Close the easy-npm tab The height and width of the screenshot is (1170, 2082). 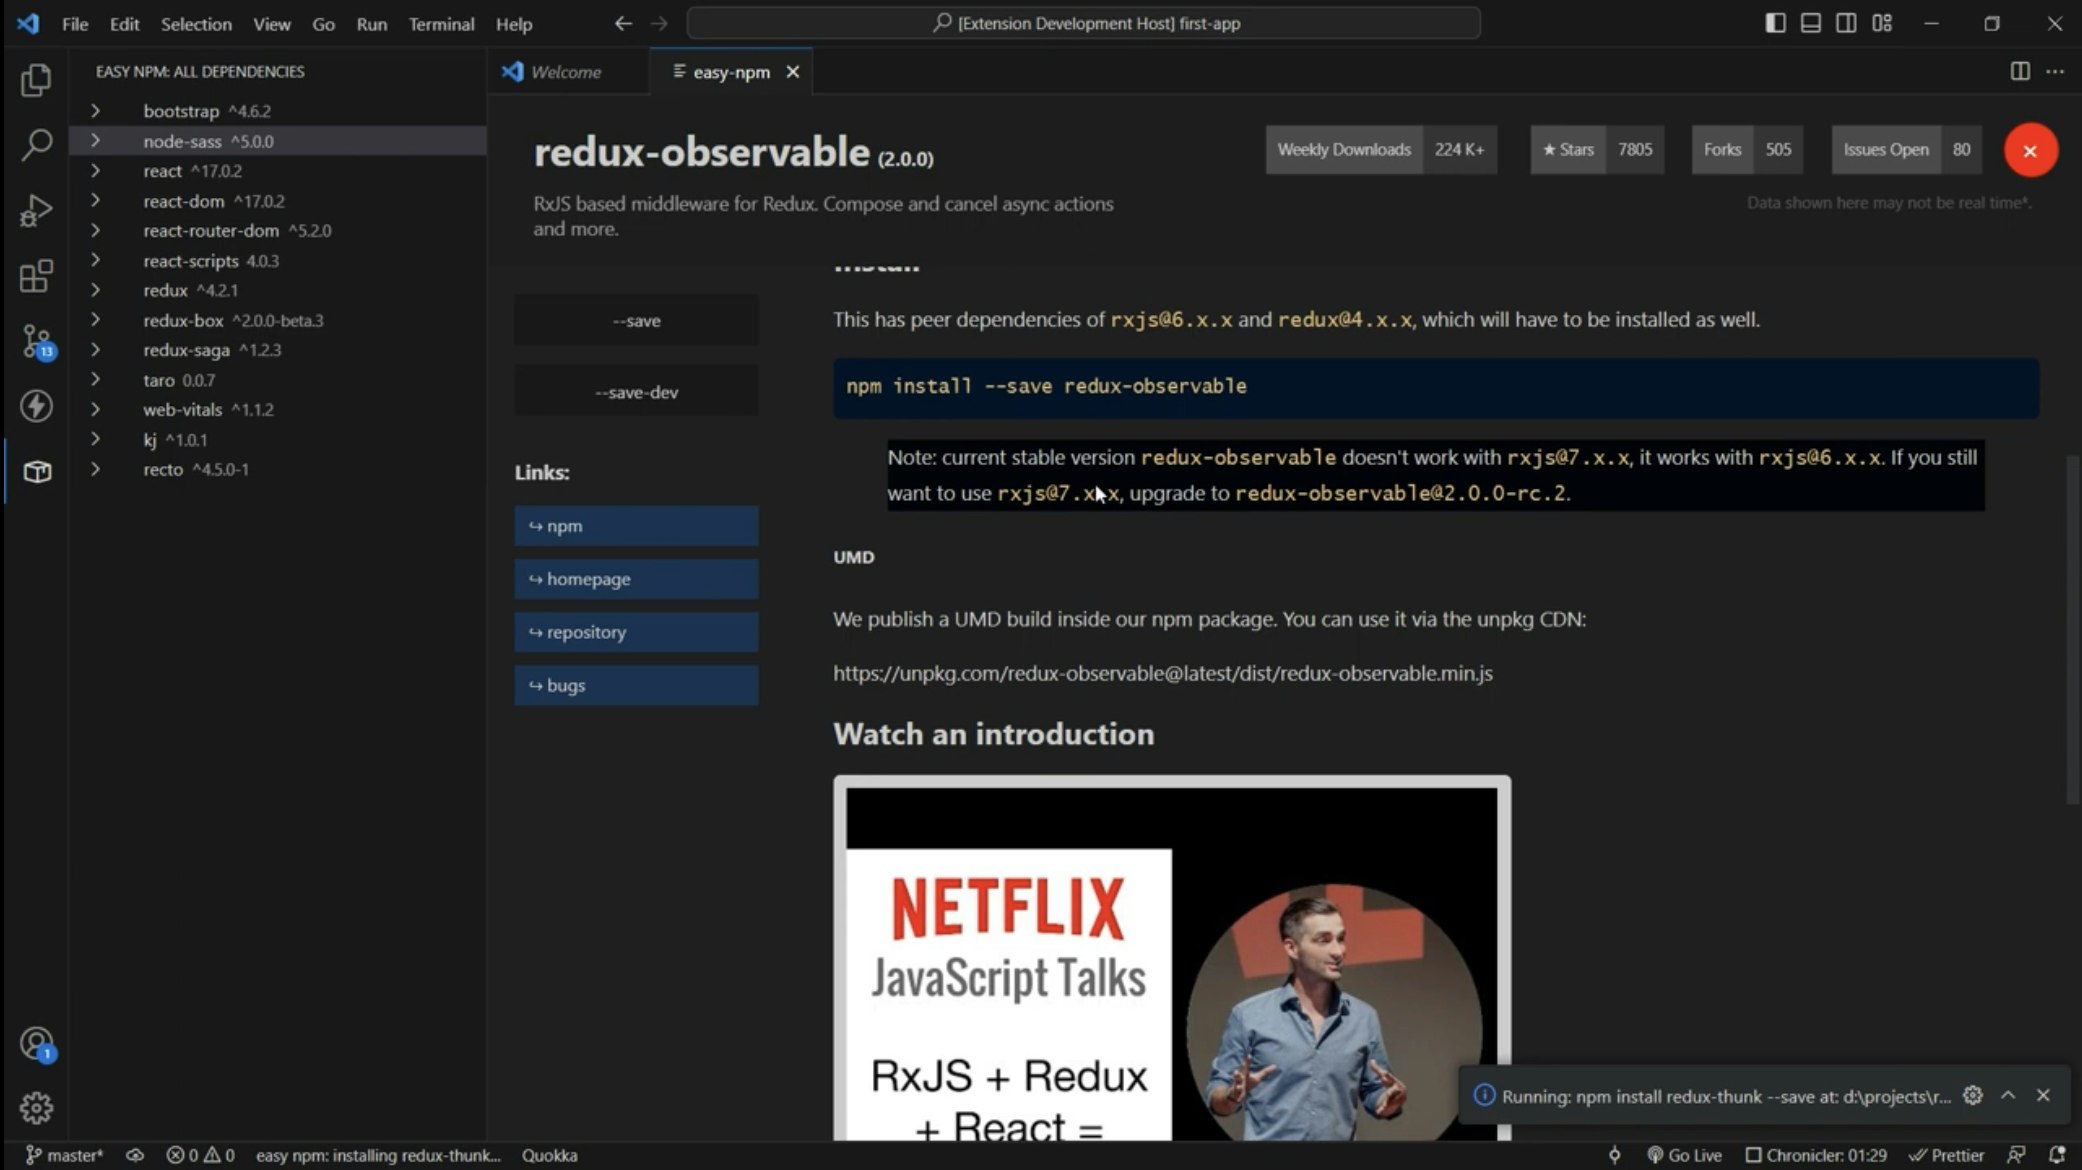pos(793,72)
